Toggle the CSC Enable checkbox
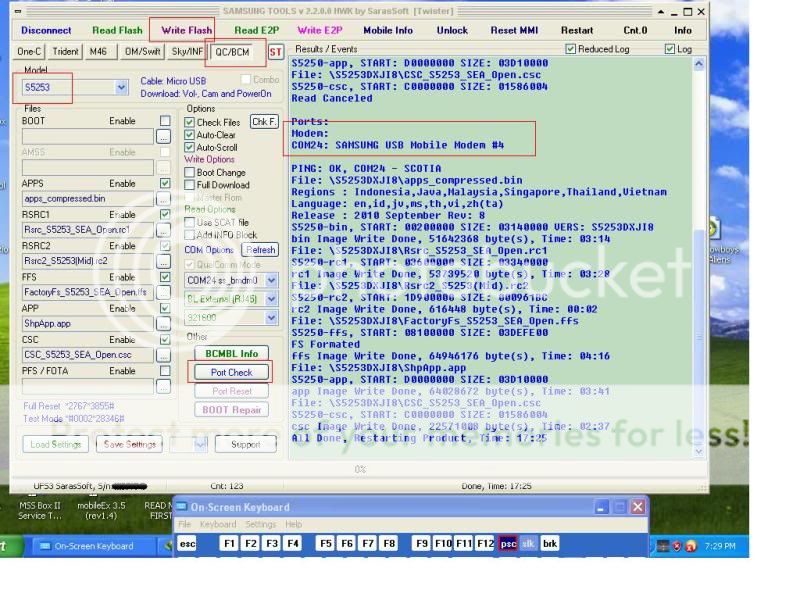 (165, 339)
